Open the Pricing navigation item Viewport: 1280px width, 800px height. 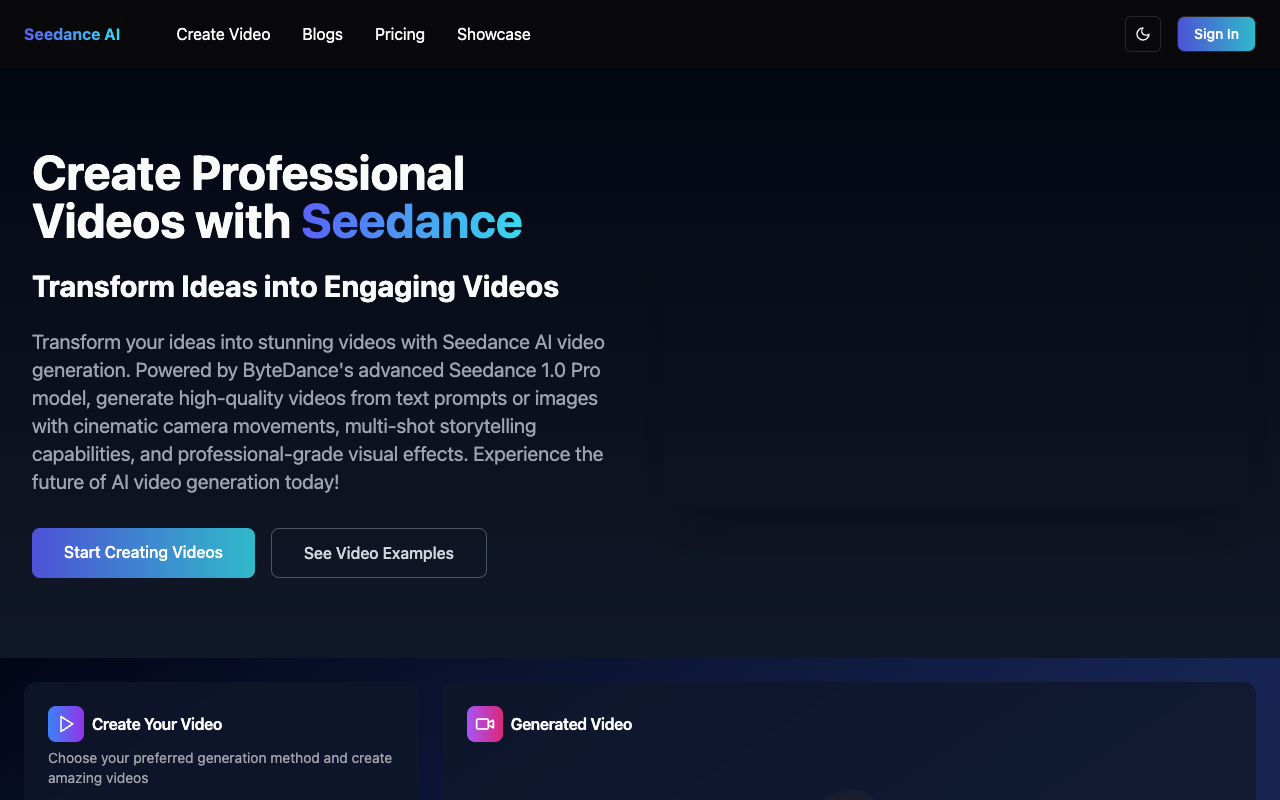[400, 34]
